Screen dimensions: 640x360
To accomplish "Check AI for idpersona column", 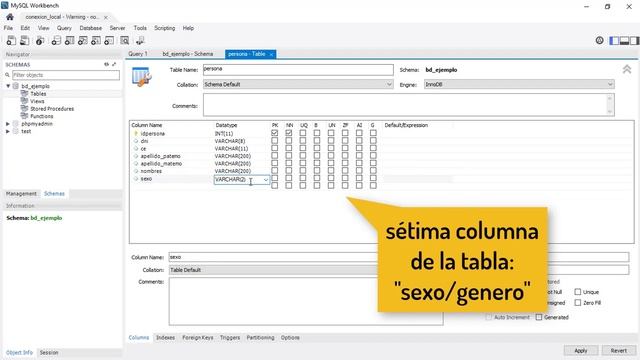I will coord(359,133).
